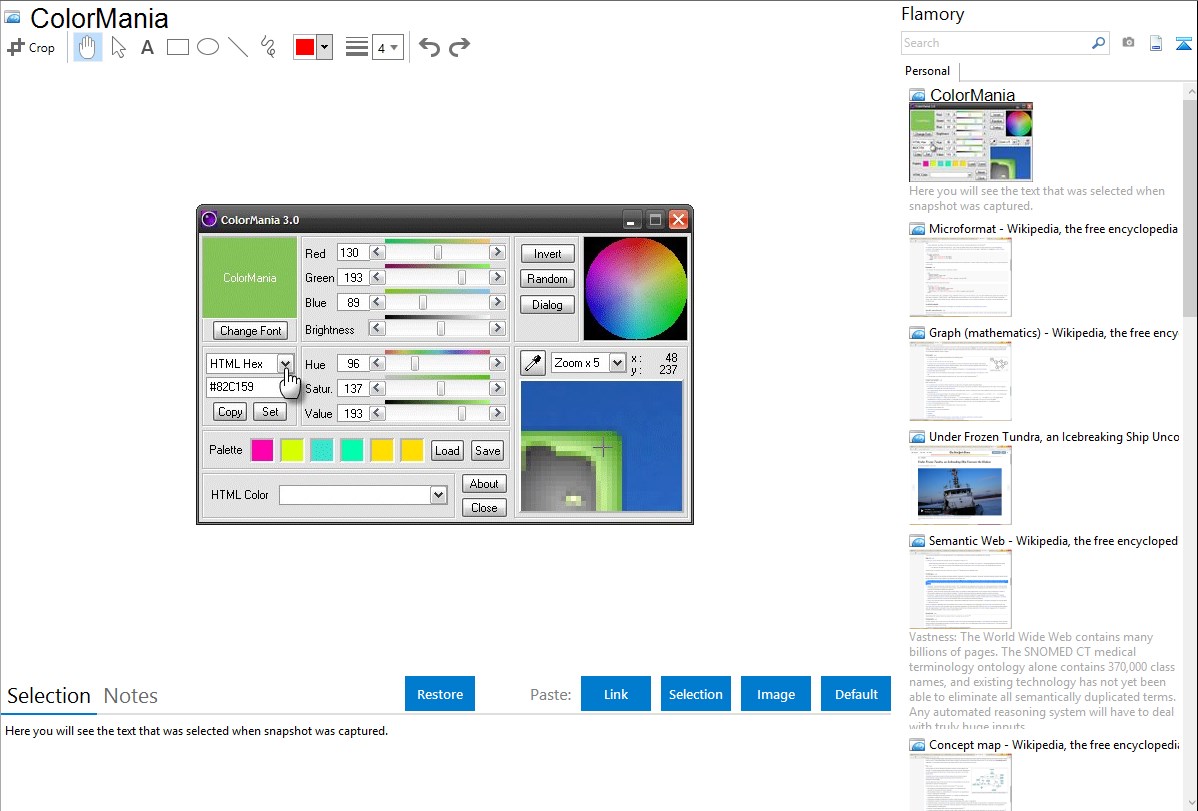Screen dimensions: 1198x811
Task: Increase Blue with right arrow
Action: (497, 302)
